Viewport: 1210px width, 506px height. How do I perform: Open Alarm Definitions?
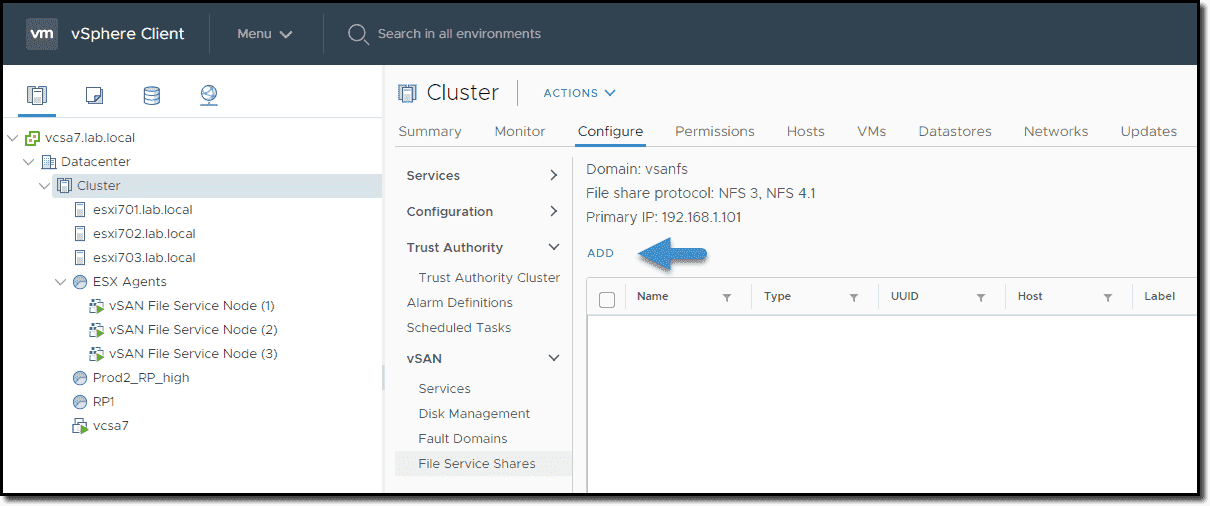(460, 303)
